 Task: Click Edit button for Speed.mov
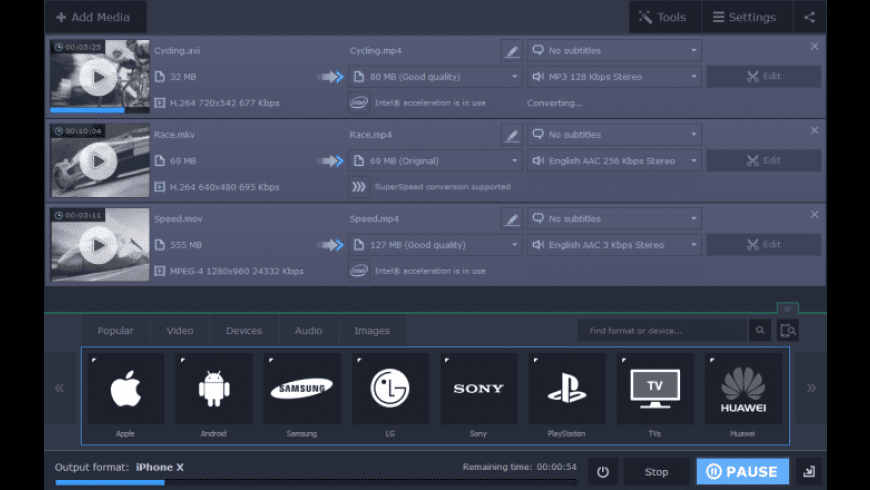pos(763,245)
